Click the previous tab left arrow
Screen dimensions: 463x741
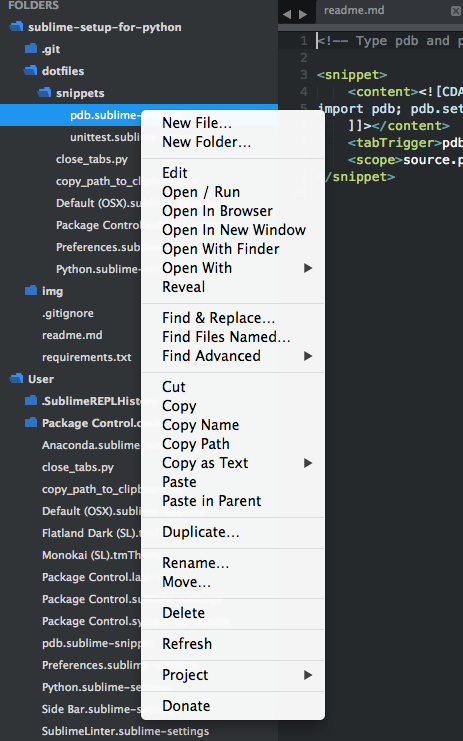287,14
